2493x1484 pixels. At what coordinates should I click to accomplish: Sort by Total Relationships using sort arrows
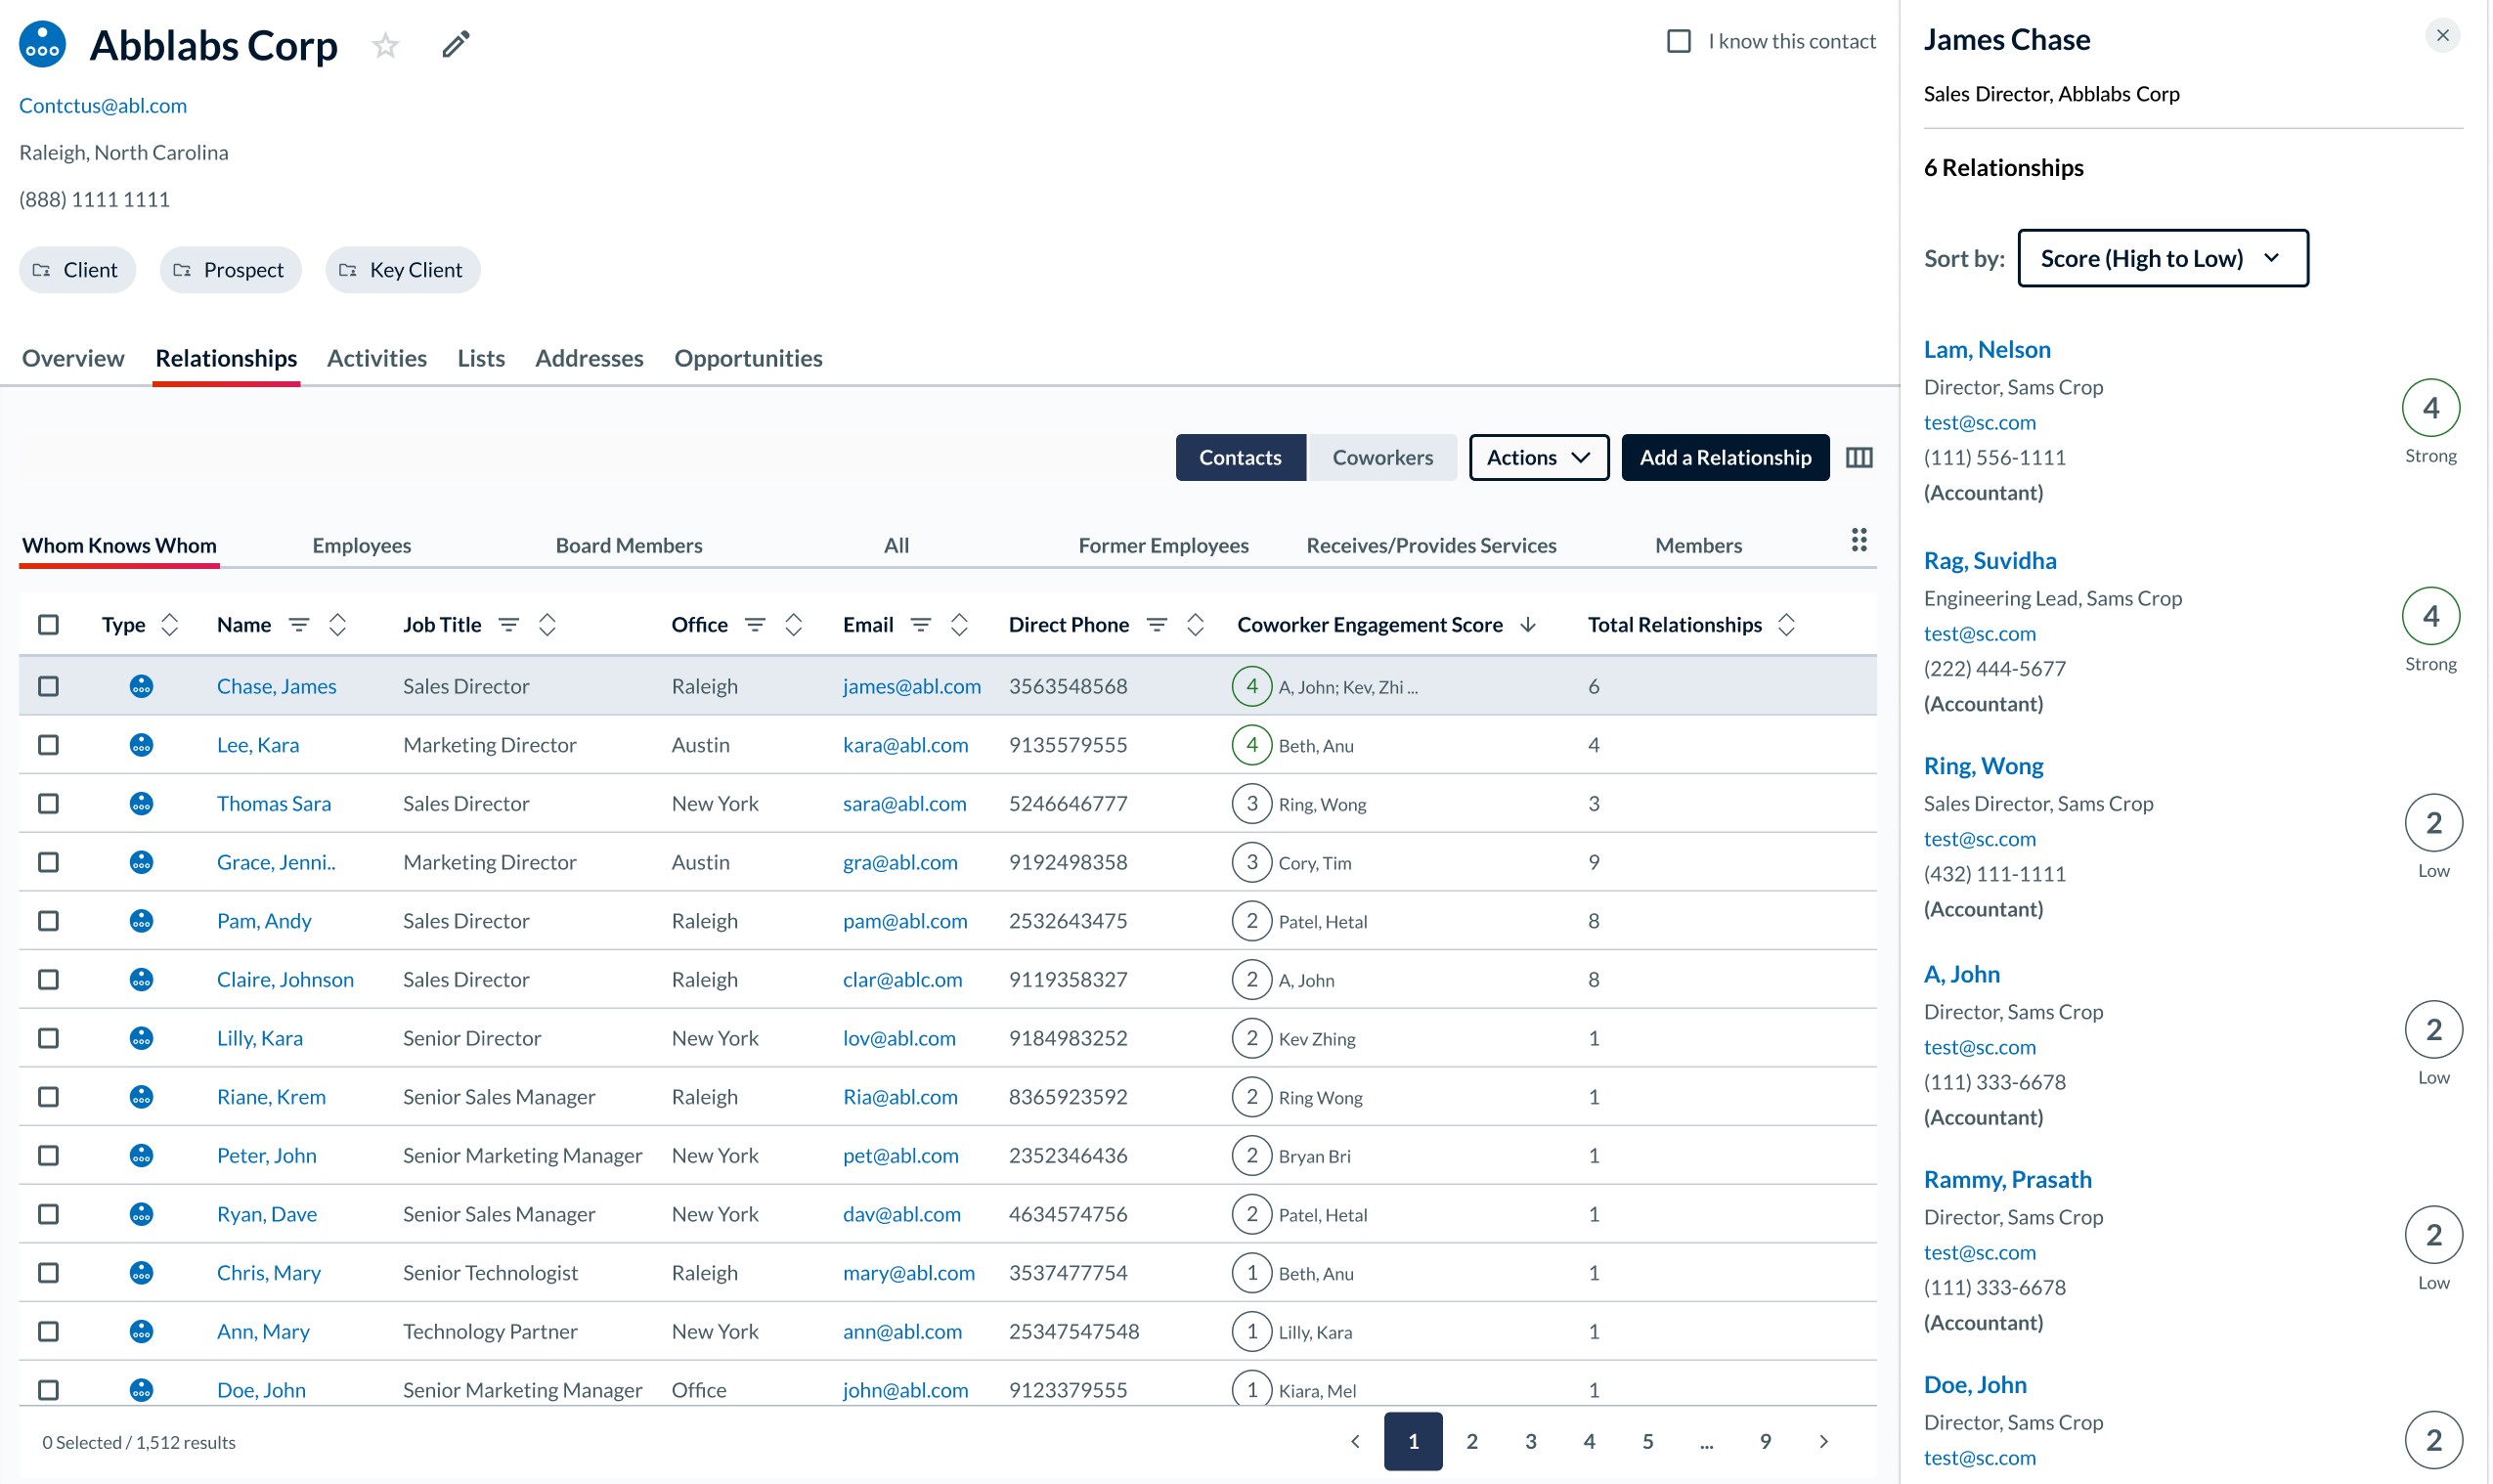click(x=1786, y=624)
